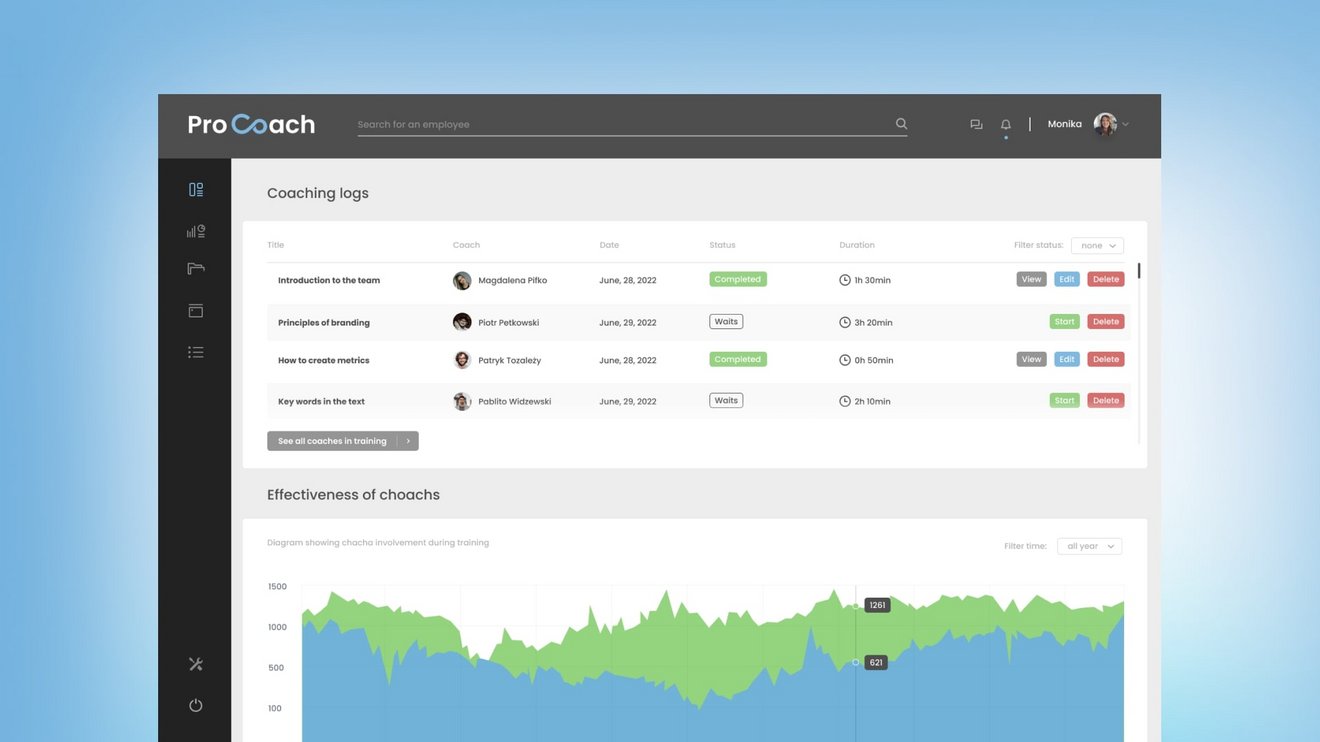Click the search for an employee field
The width and height of the screenshot is (1320, 742).
(620, 125)
